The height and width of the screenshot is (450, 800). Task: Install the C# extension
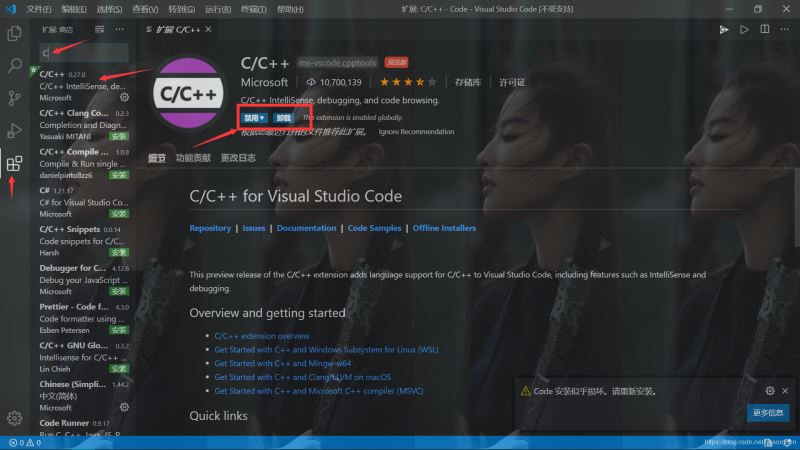(x=119, y=214)
